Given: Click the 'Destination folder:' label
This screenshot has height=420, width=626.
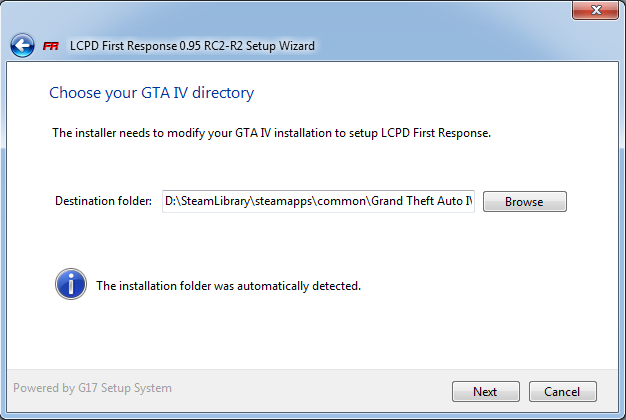Looking at the screenshot, I should point(103,201).
